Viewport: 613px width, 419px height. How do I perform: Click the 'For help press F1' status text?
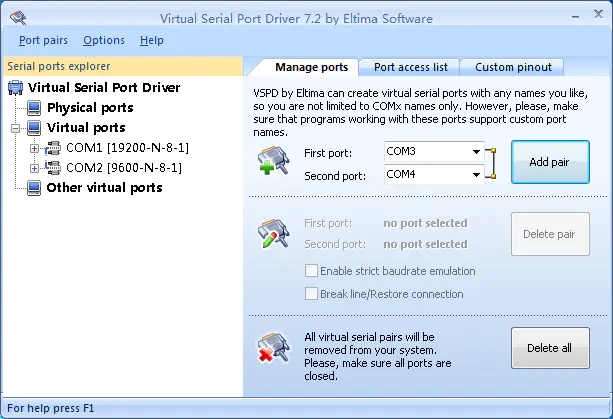[x=50, y=408]
